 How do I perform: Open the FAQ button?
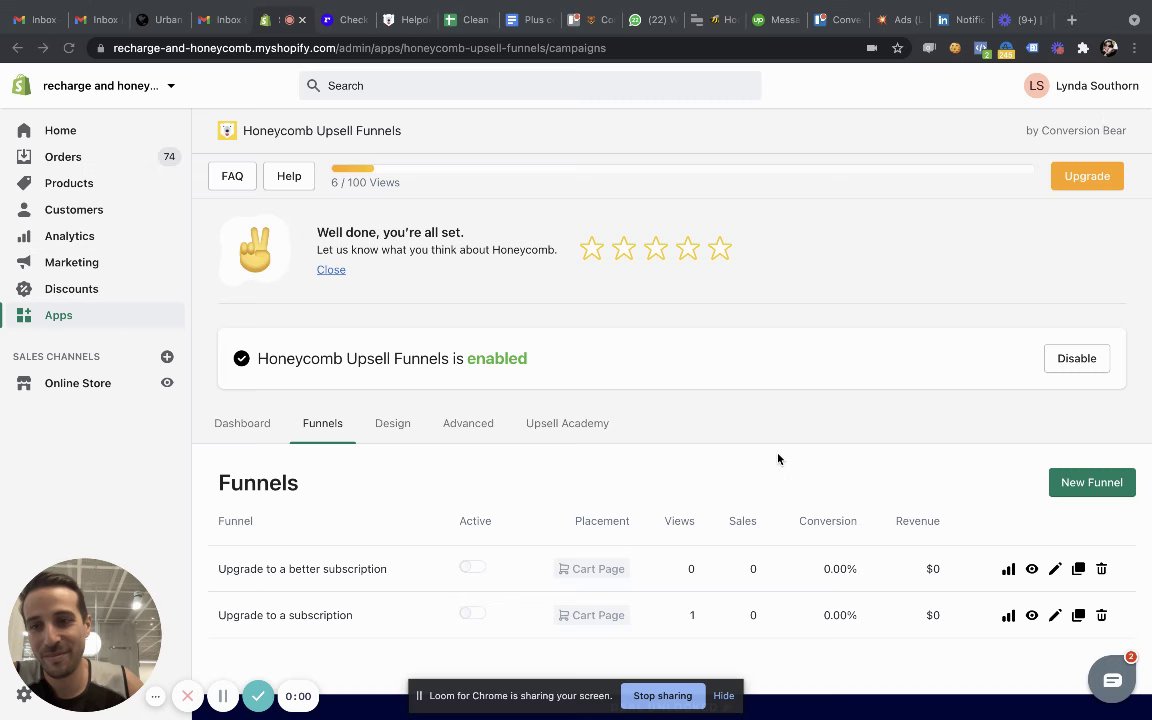[232, 176]
